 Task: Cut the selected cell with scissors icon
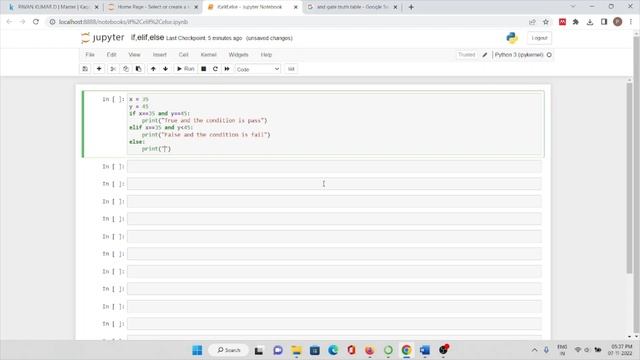coord(113,69)
